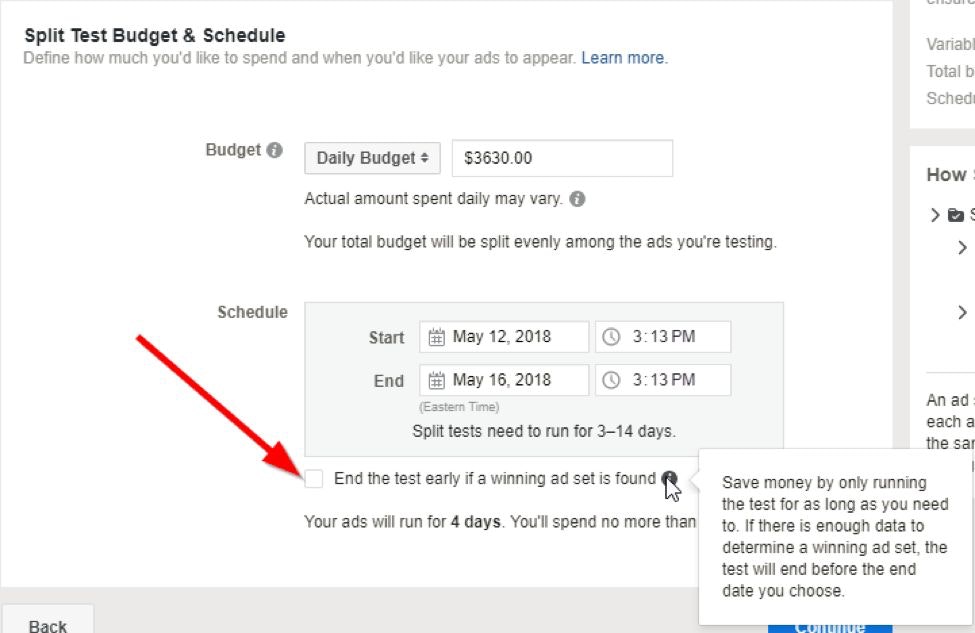975x633 pixels.
Task: Click info icon after 'winning ad set is found'
Action: (x=669, y=479)
